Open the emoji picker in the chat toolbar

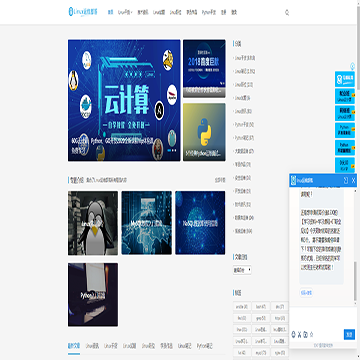(x=293, y=334)
